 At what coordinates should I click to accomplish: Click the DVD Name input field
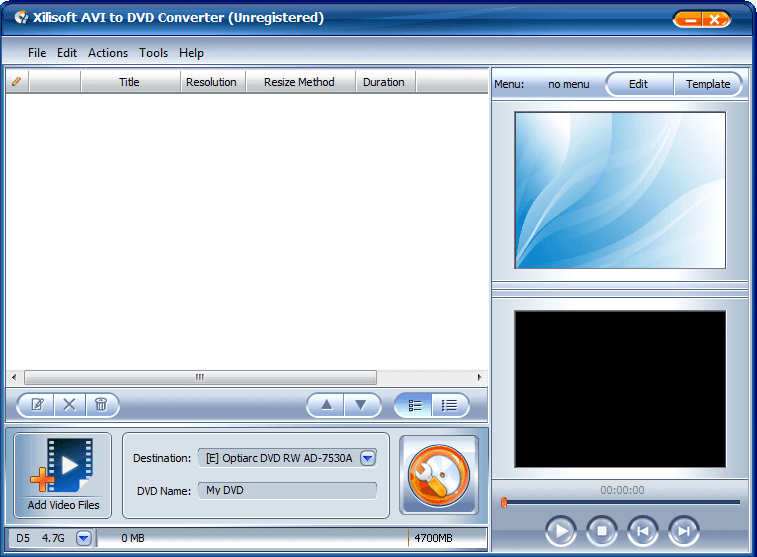(x=287, y=490)
